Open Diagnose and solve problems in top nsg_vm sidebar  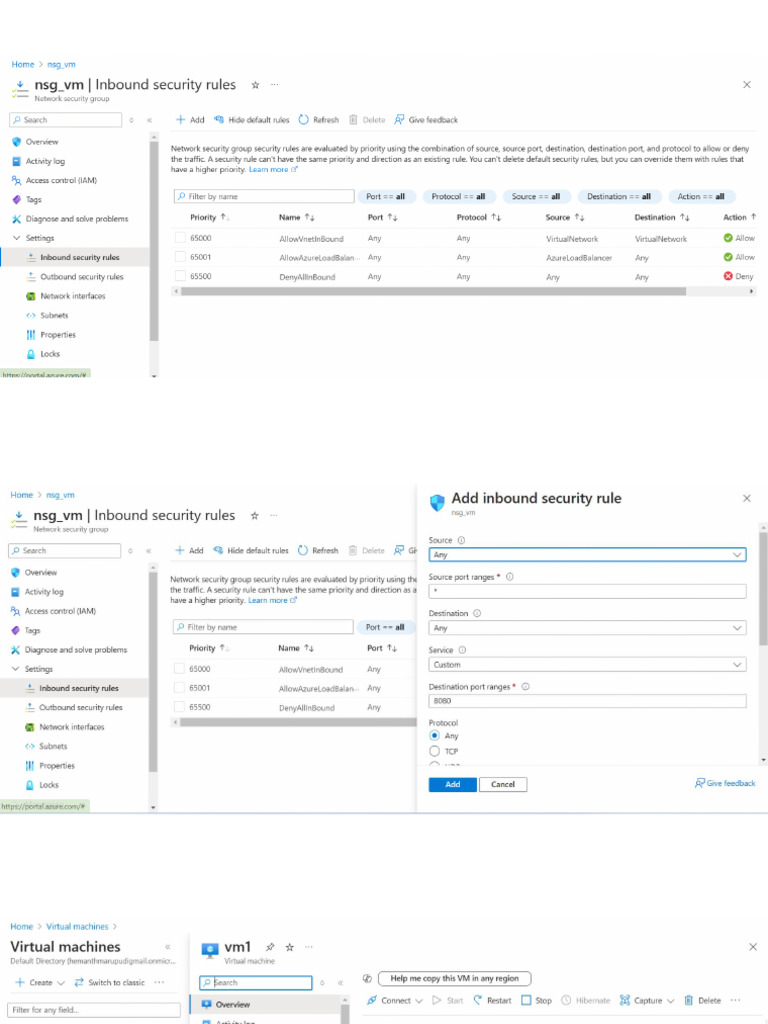point(77,219)
